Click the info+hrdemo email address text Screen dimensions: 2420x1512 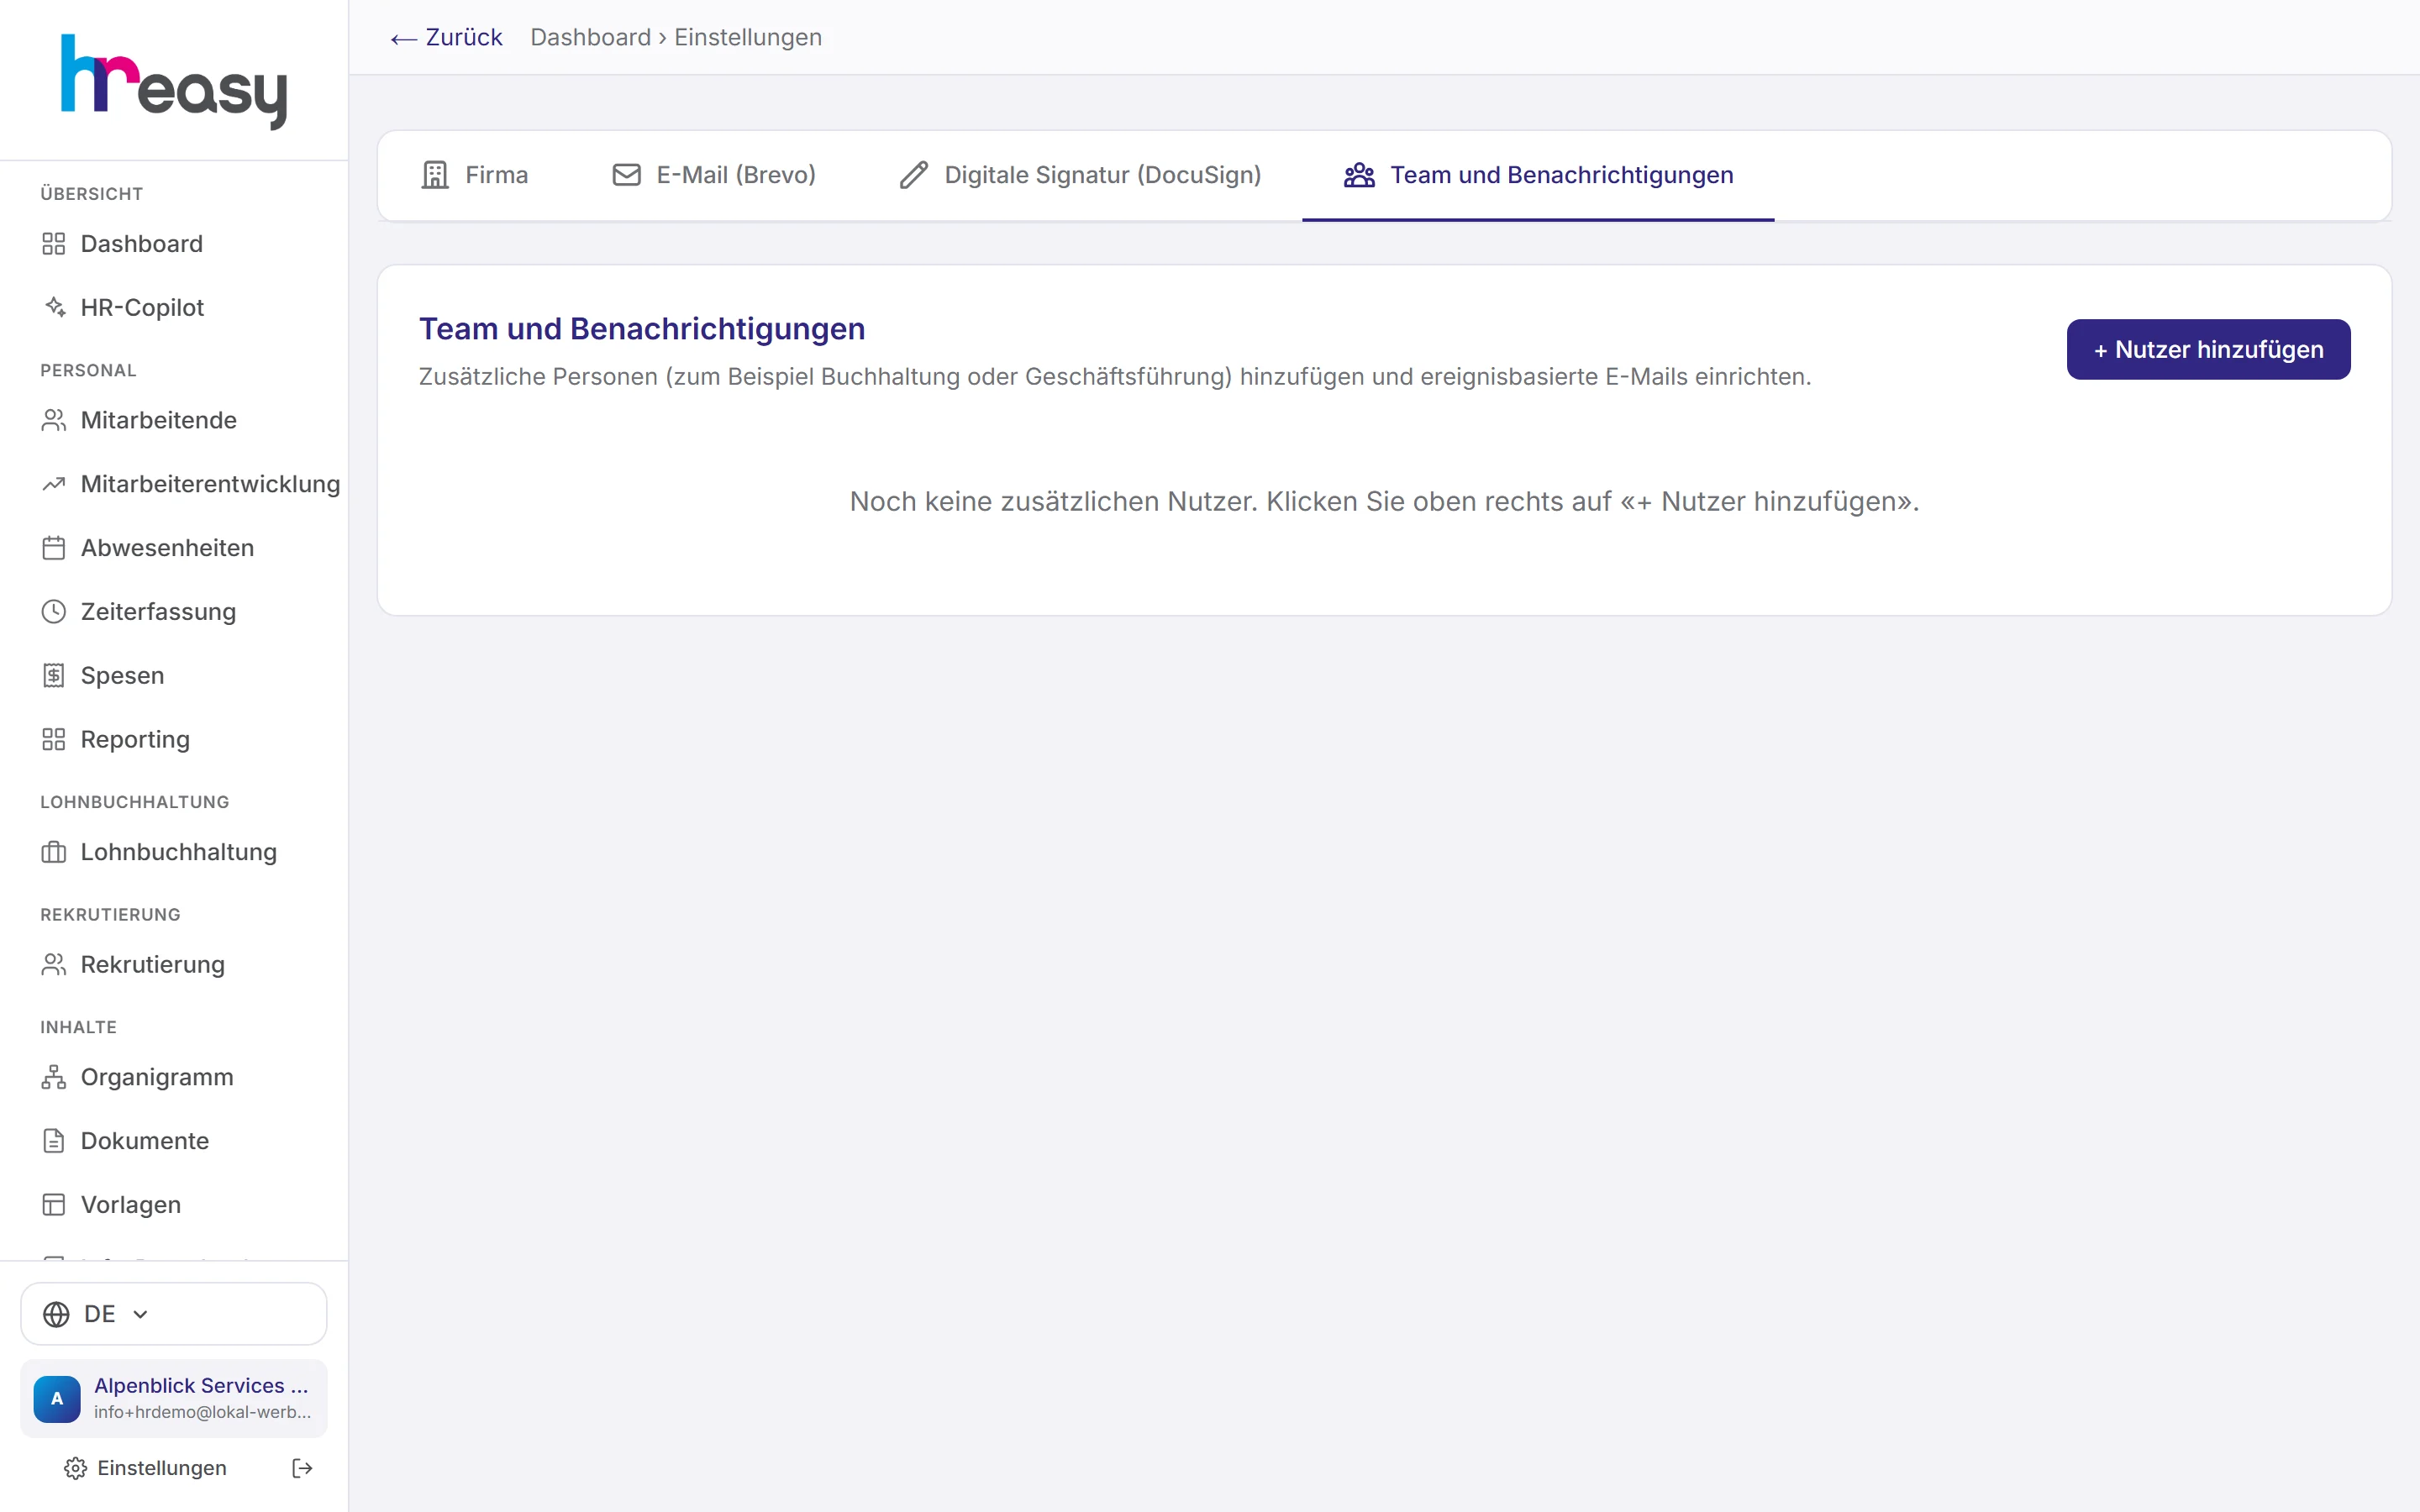point(202,1412)
